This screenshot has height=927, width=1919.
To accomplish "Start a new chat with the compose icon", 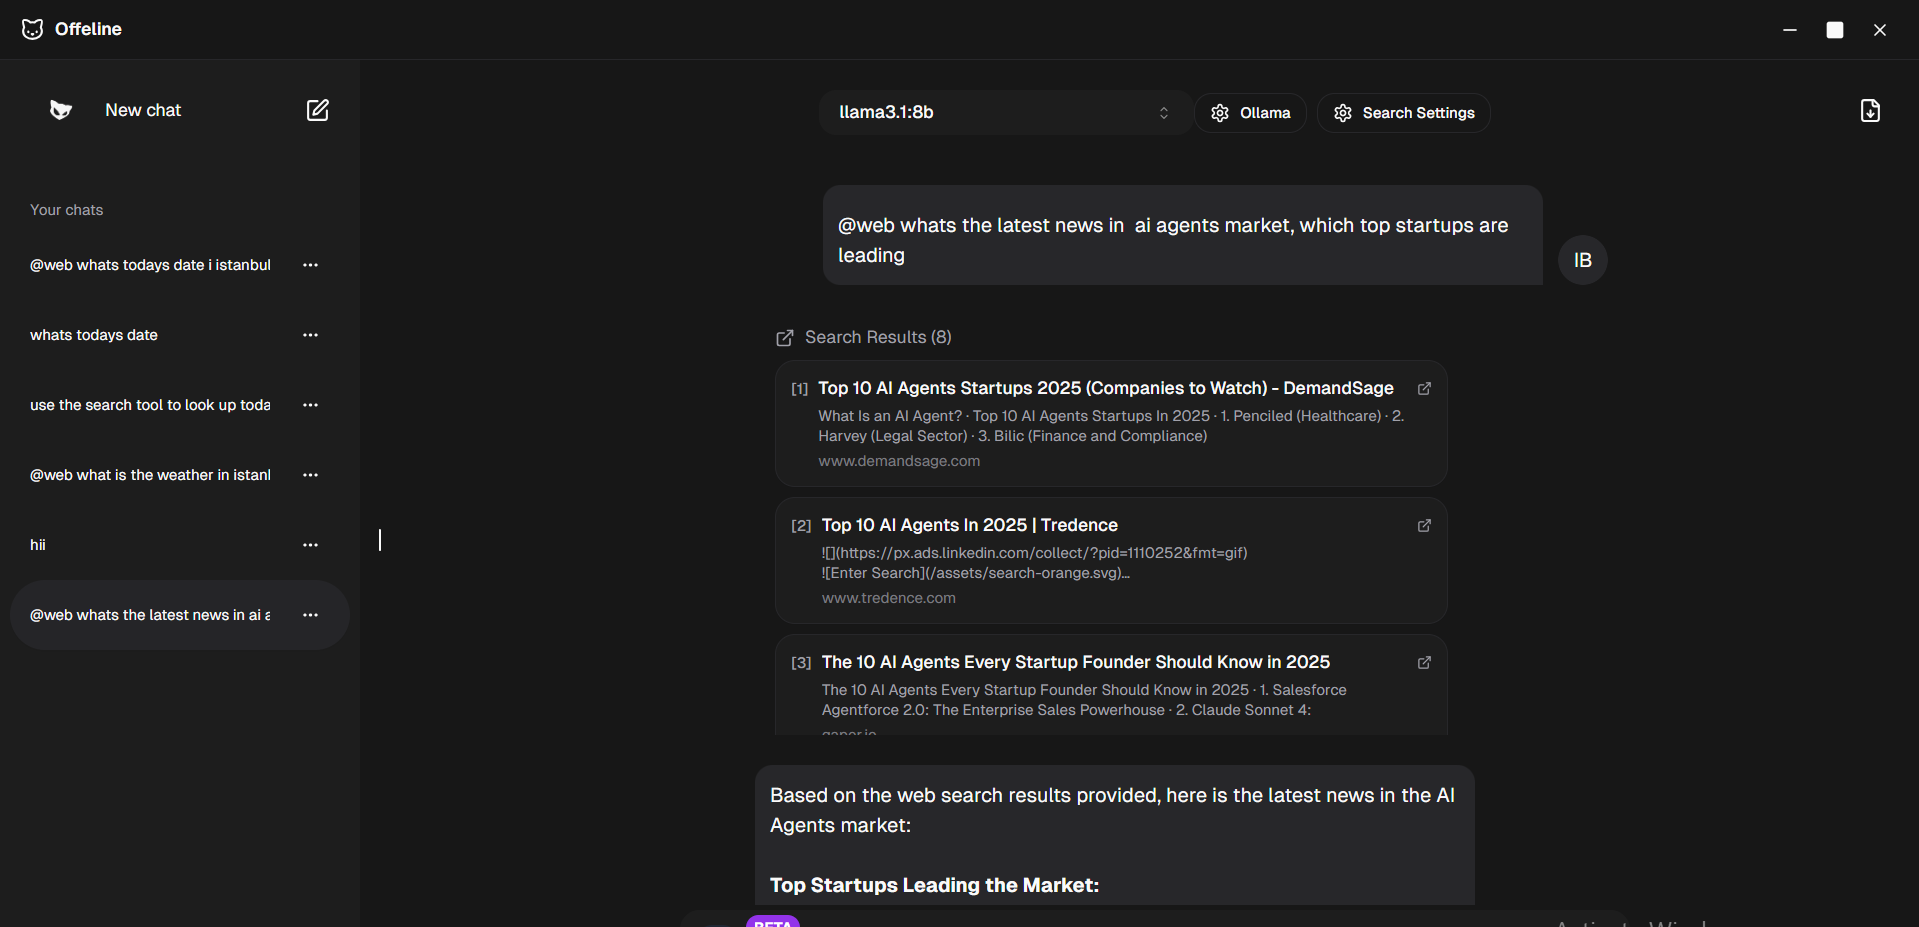I will 317,110.
